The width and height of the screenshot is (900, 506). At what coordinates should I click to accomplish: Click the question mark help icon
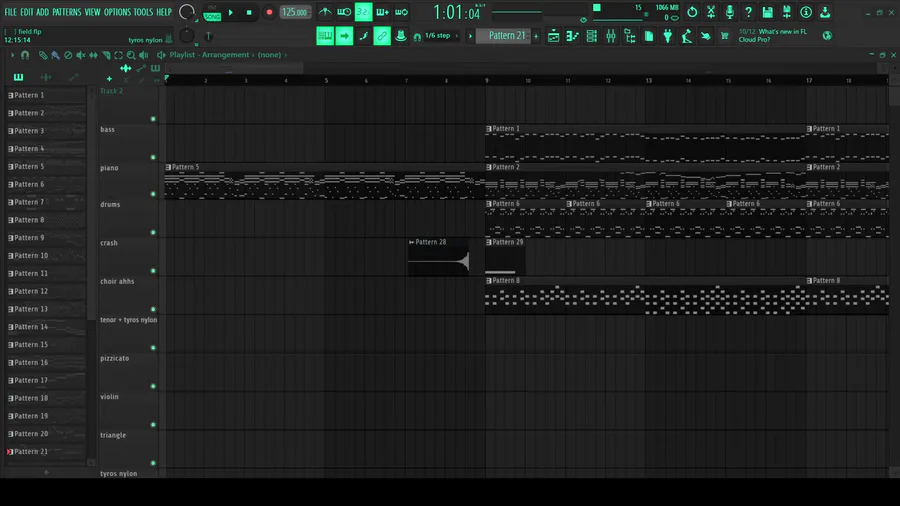748,12
